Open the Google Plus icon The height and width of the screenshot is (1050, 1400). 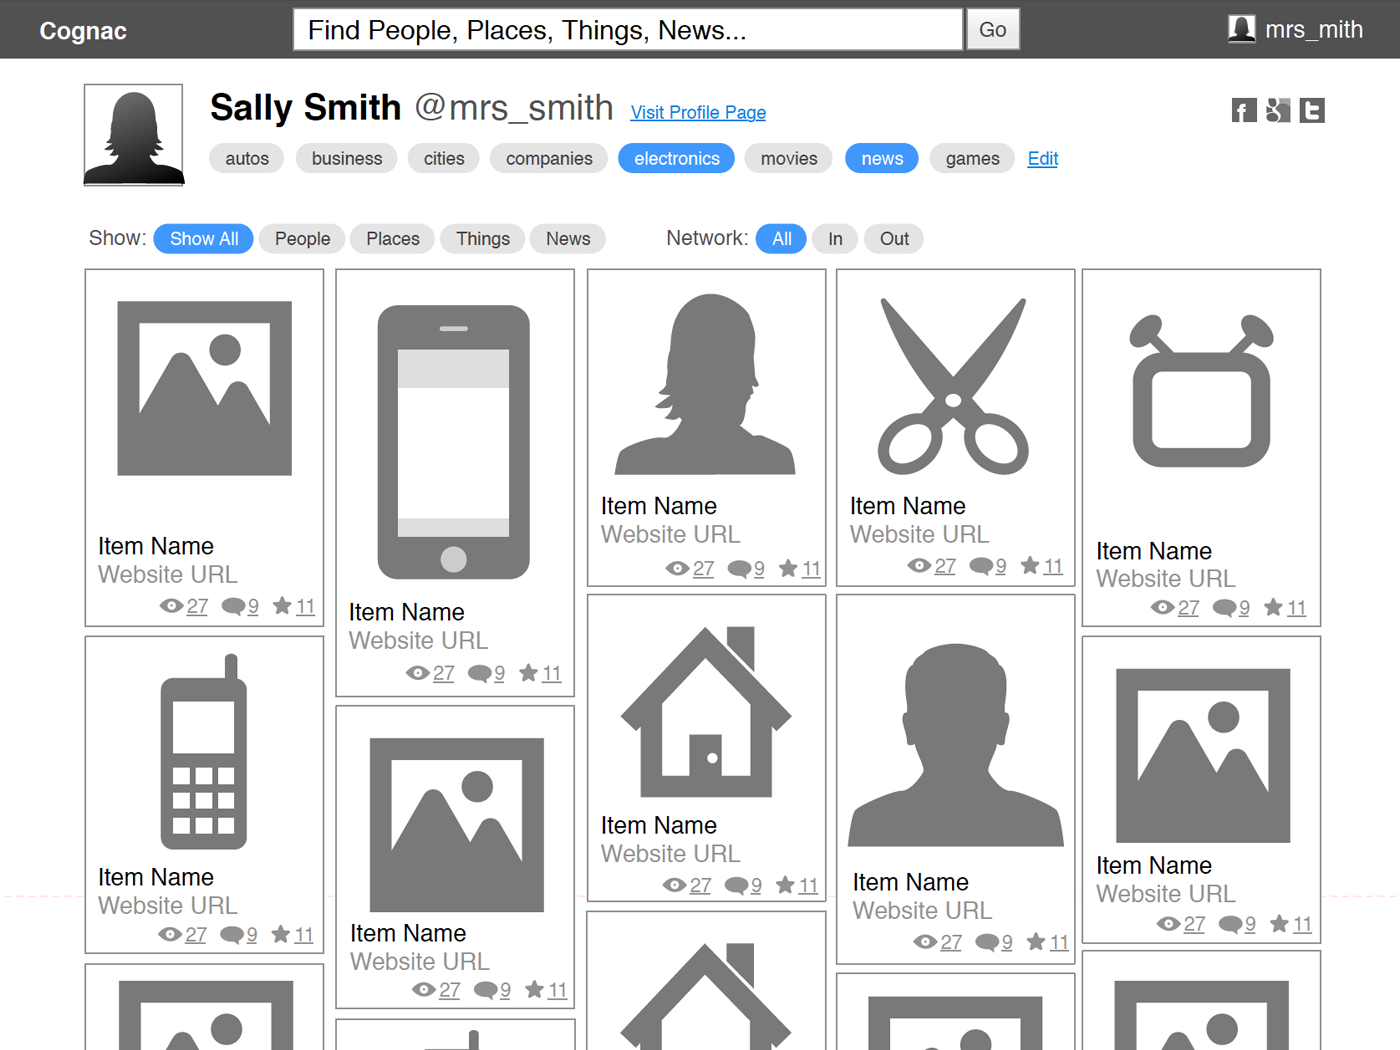1277,111
